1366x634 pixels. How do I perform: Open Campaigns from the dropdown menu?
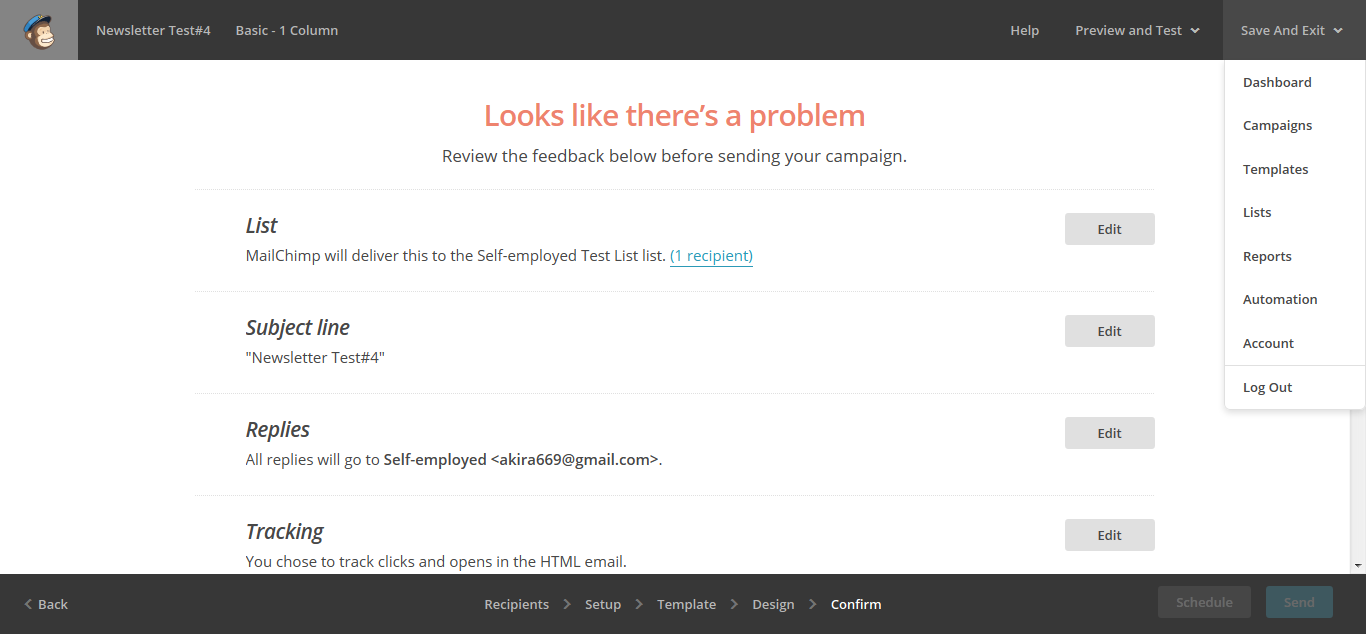coord(1277,126)
